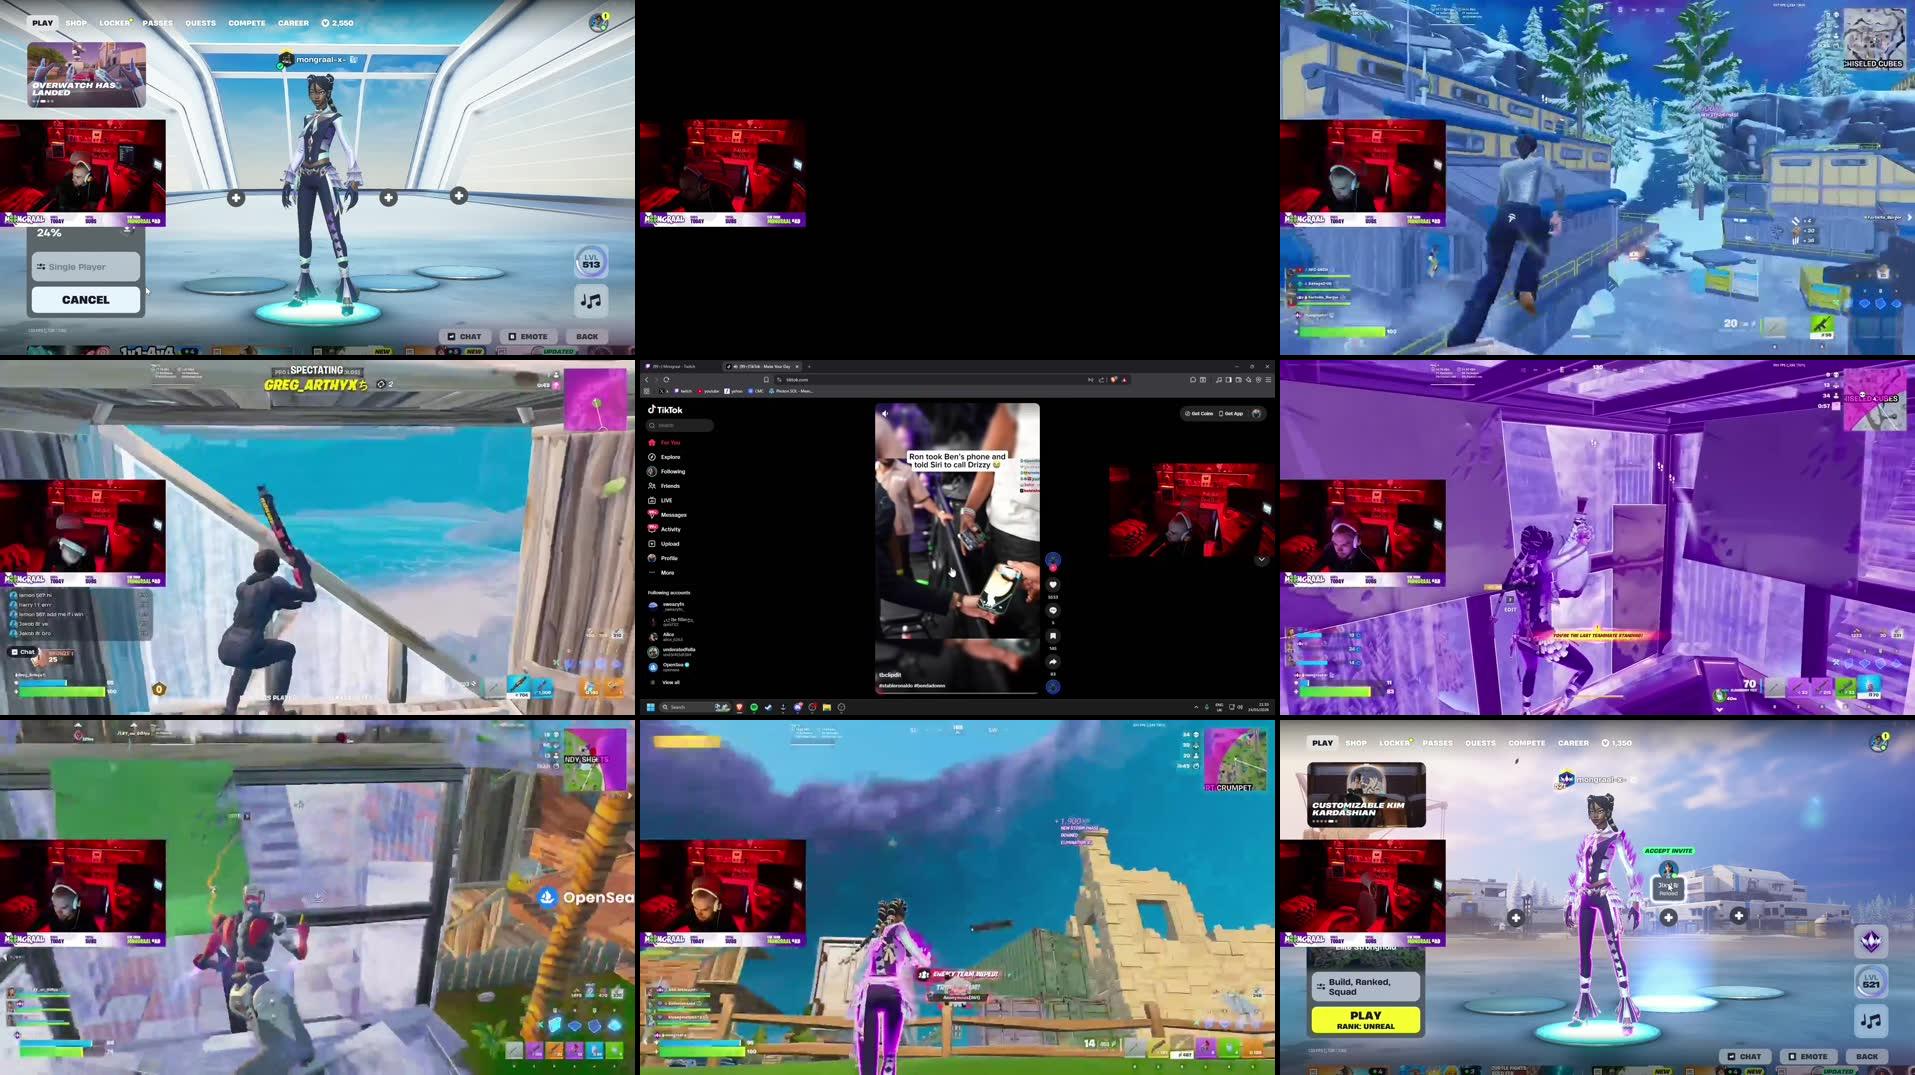Screen dimensions: 1915x1075
Task: Open CAREER tab in the 1,350 V-Bucks lobby
Action: [x=1573, y=743]
